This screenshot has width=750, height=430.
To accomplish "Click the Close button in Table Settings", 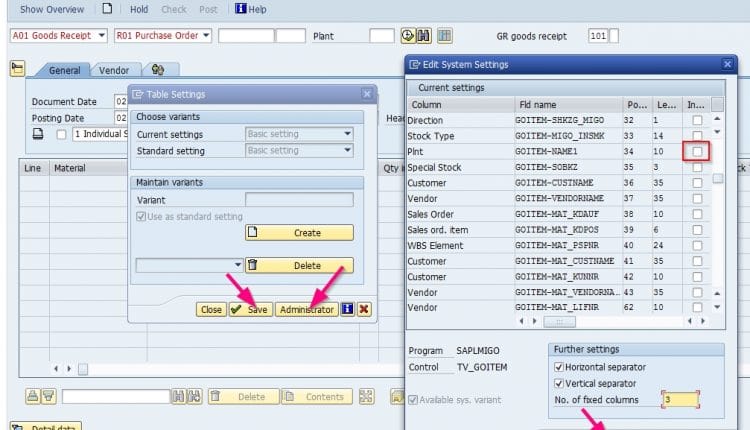I will 211,309.
